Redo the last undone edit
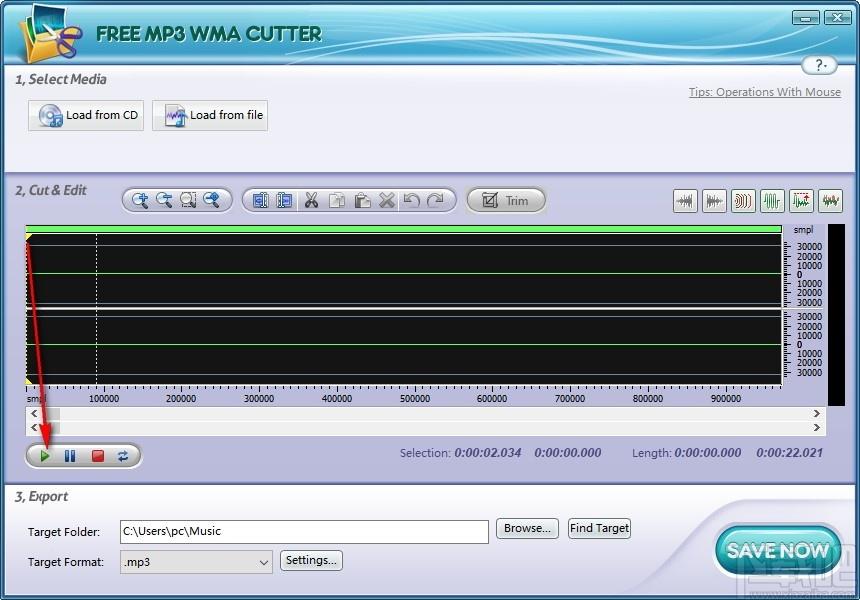This screenshot has width=860, height=600. (435, 201)
